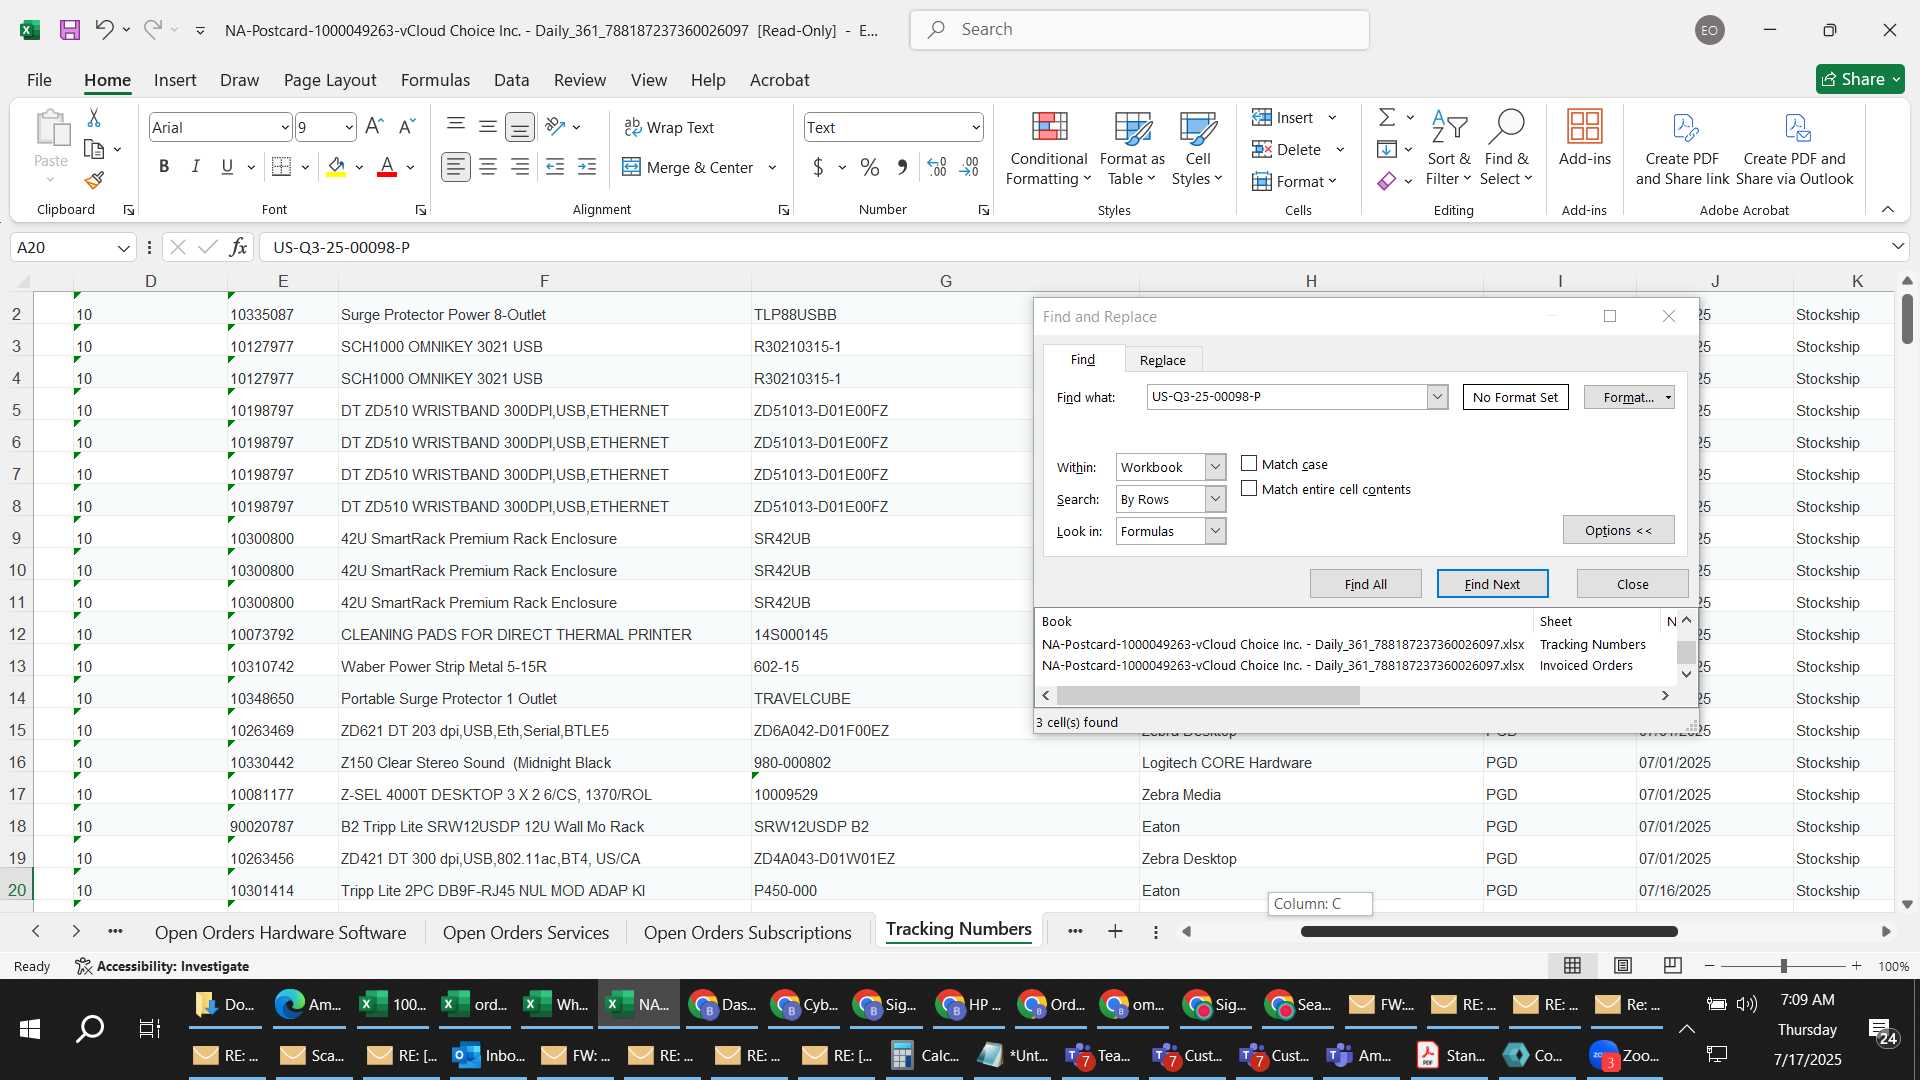This screenshot has width=1920, height=1080.
Task: Apply yellow Fill Color swatch
Action: click(337, 167)
